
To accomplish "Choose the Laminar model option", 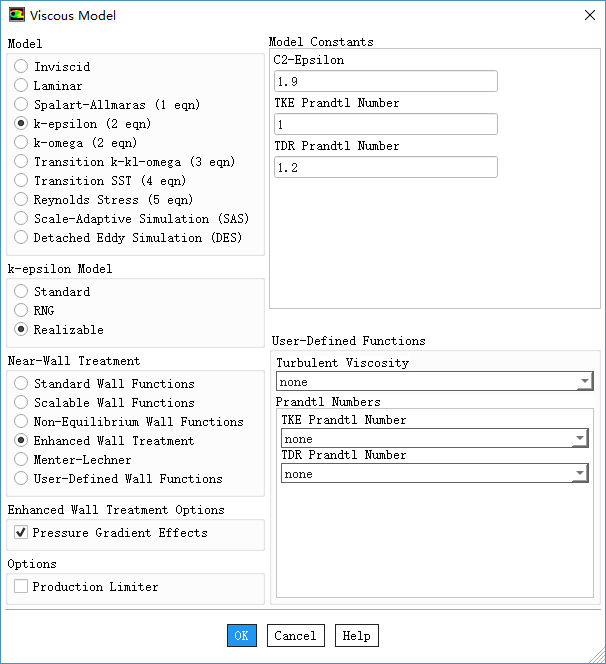I will click(x=21, y=86).
